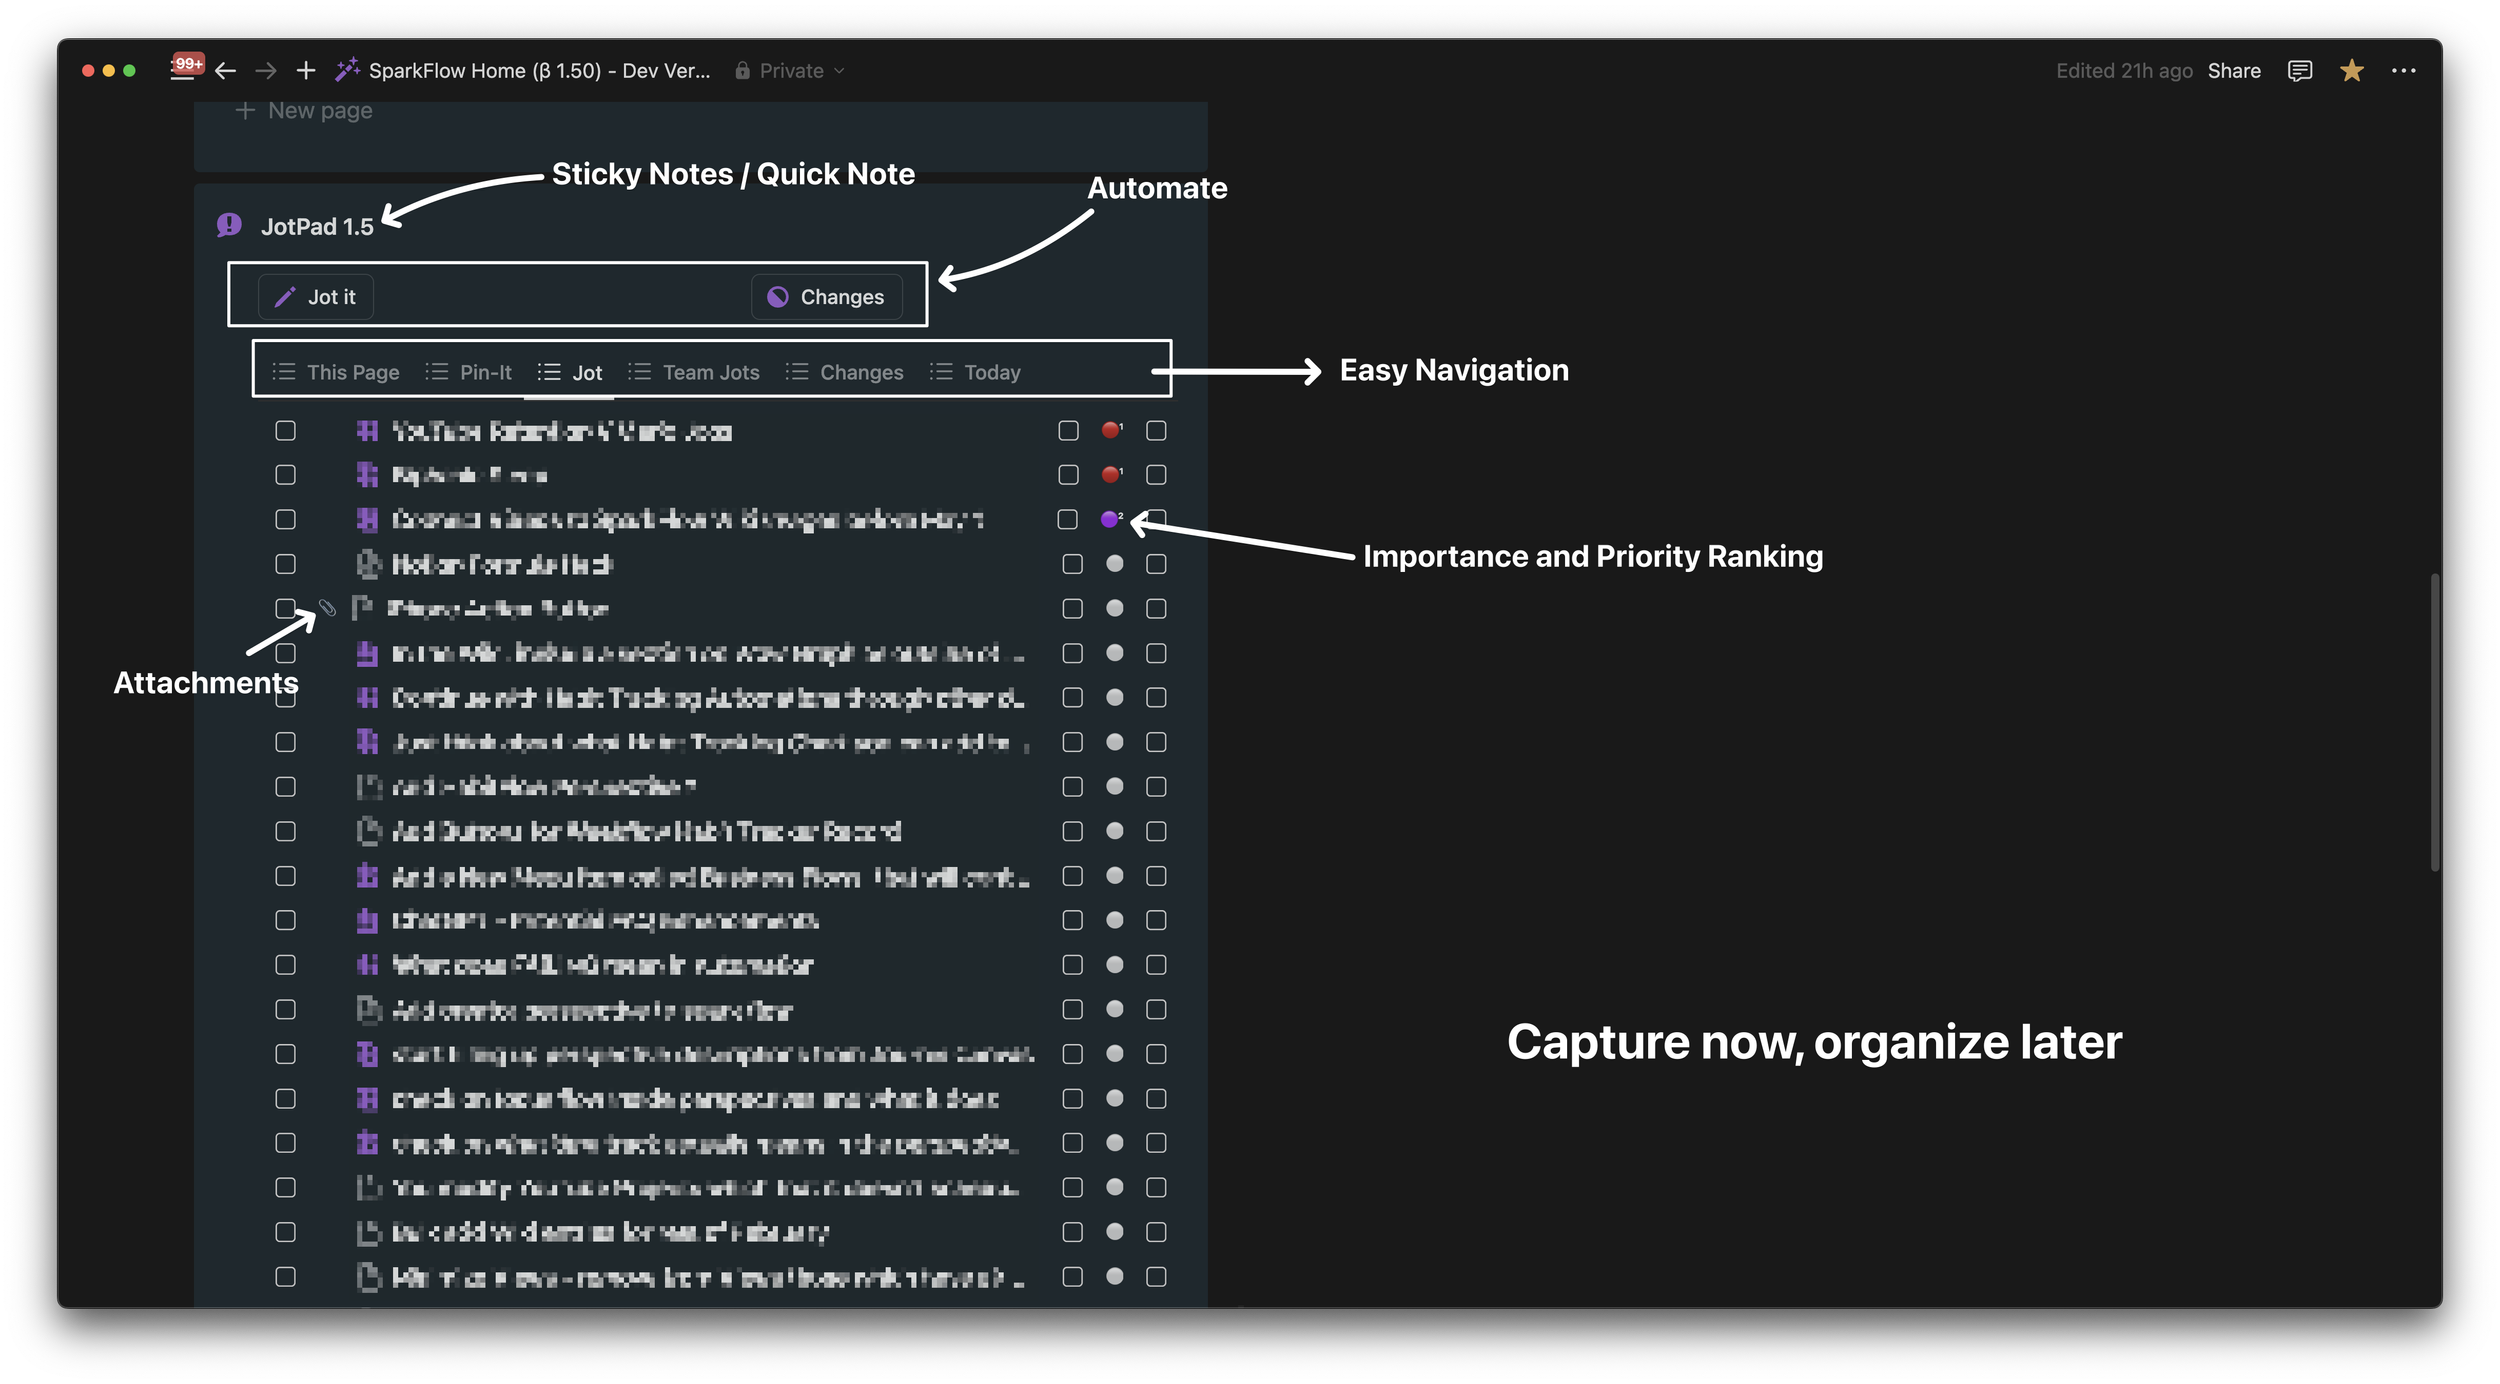
Task: Toggle the favorite star icon
Action: pyautogui.click(x=2351, y=71)
